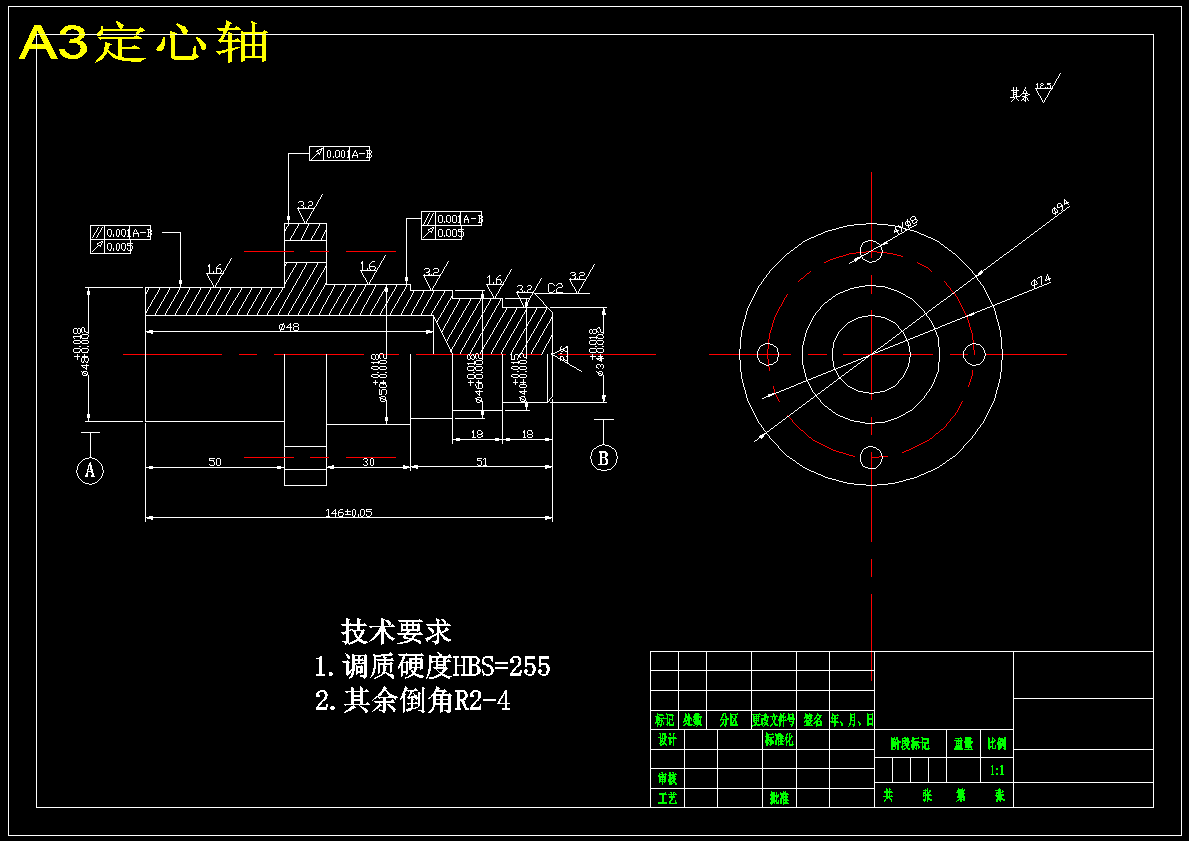Click the '更改文件号' title block cell
Screen dimensions: 1189x841
[774, 720]
